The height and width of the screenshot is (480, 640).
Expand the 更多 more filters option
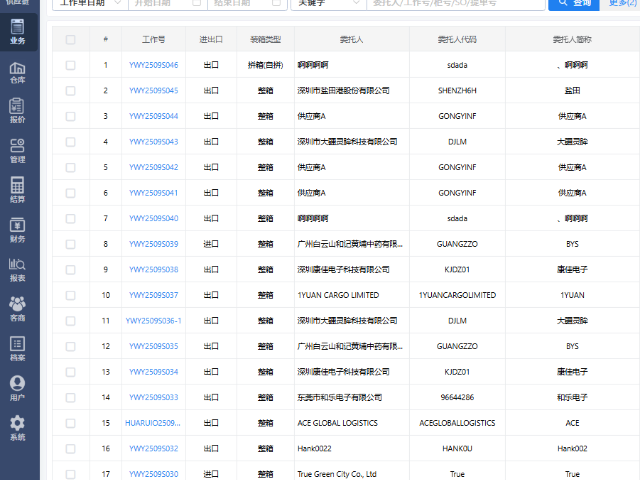(623, 3)
